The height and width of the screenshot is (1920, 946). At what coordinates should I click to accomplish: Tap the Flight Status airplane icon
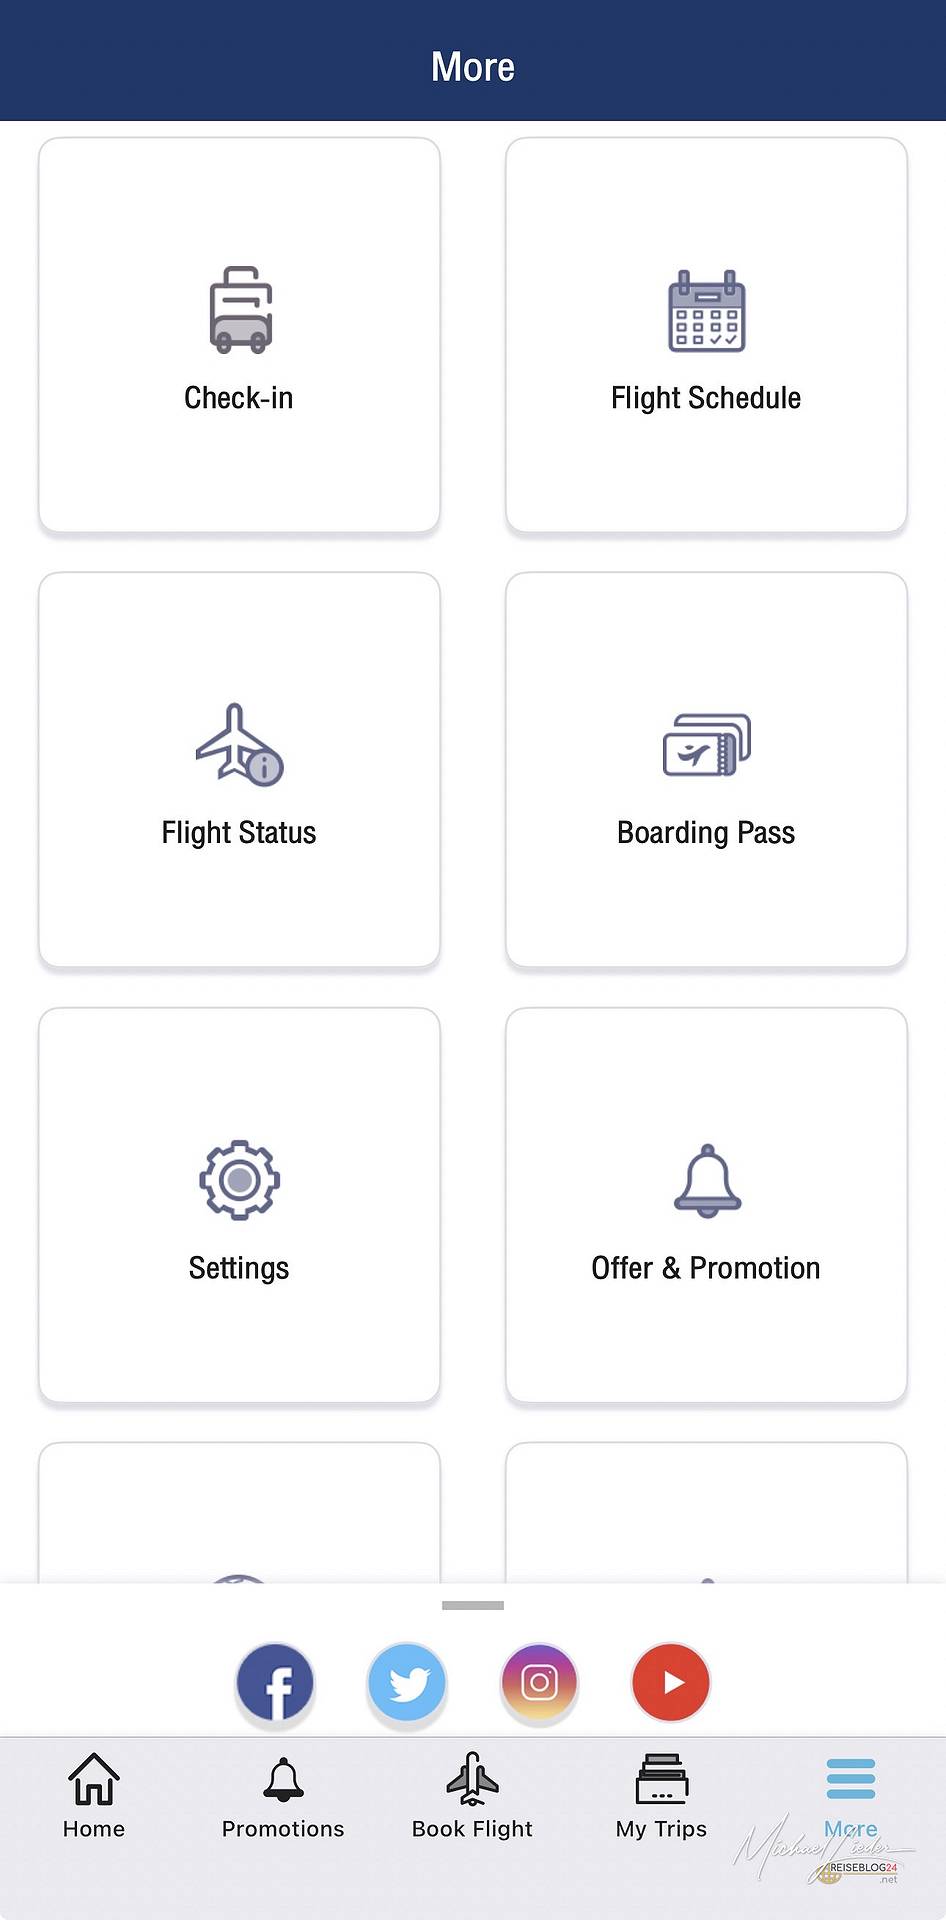(x=239, y=745)
